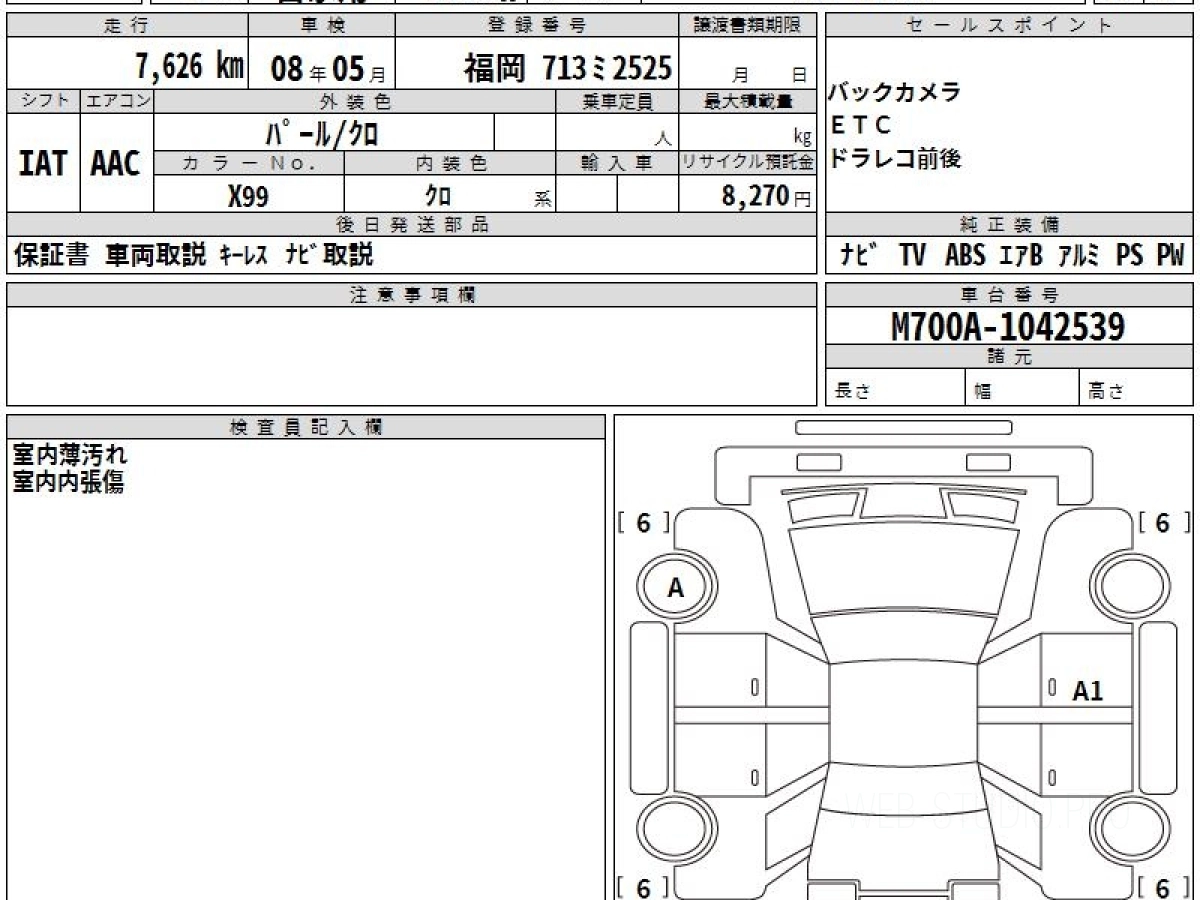
Task: Click the ドラレコ前後 sales point text
Action: [894, 159]
